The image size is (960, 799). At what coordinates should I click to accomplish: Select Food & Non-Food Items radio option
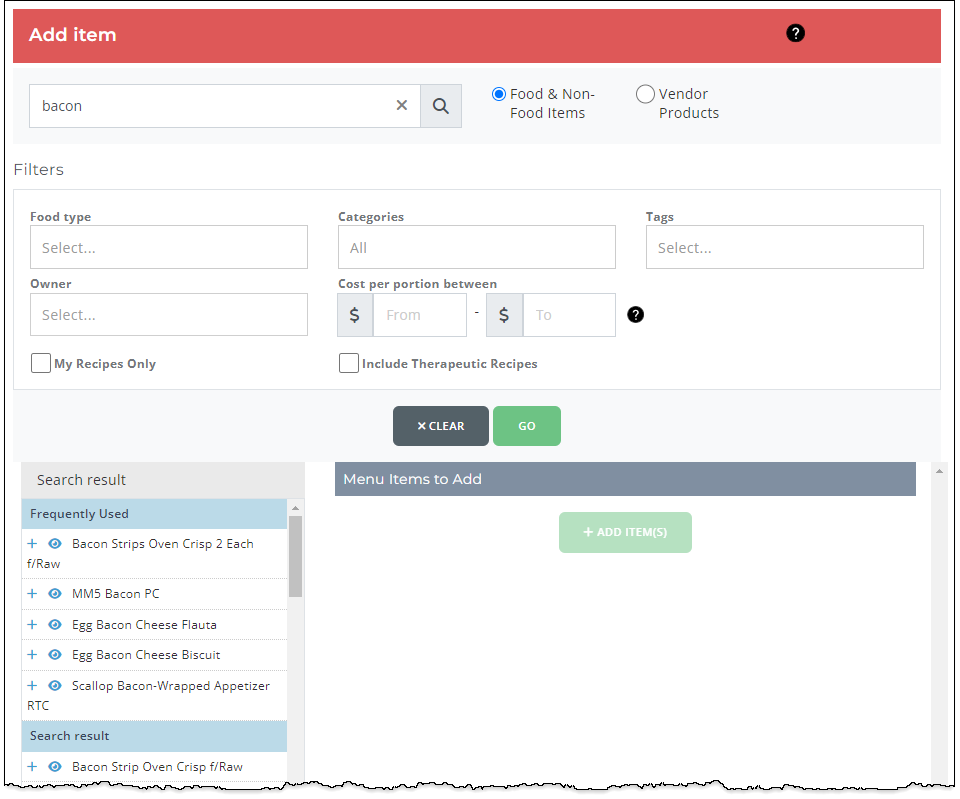pos(499,94)
